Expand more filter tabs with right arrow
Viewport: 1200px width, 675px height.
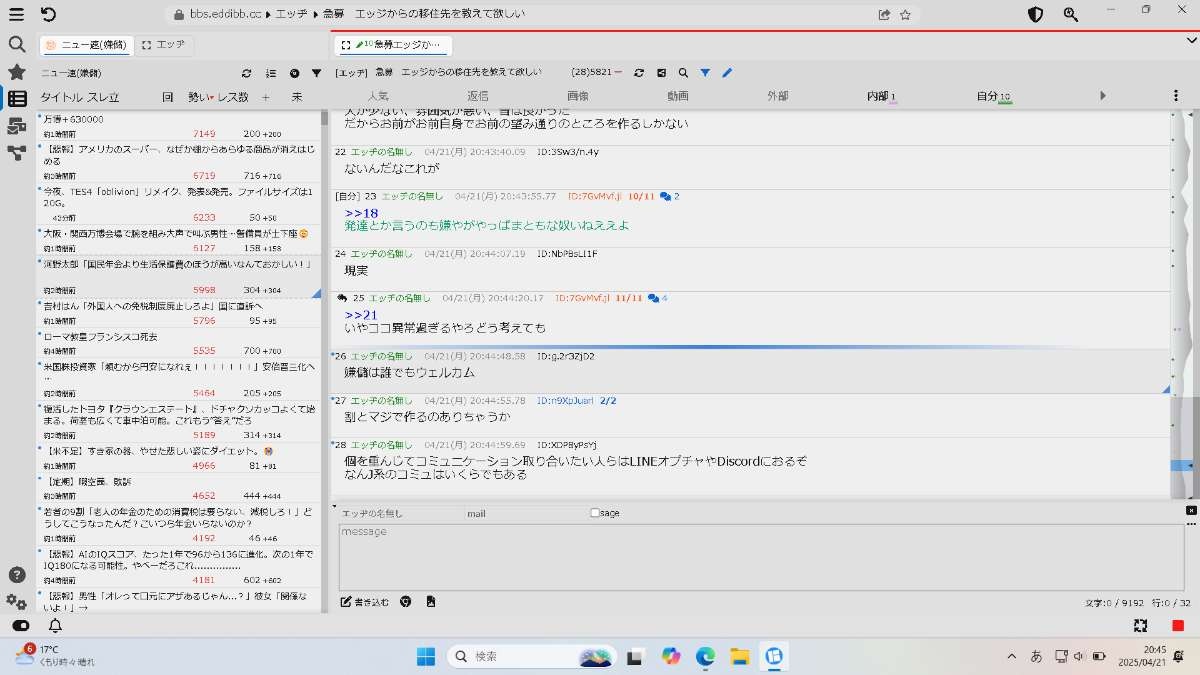[x=1102, y=96]
